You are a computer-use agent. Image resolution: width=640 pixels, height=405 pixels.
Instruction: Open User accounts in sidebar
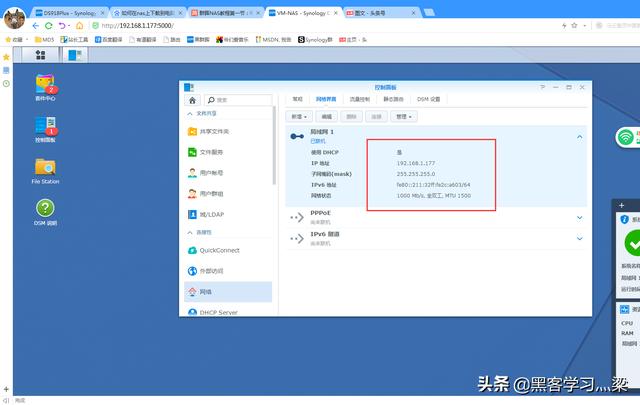pyautogui.click(x=228, y=173)
